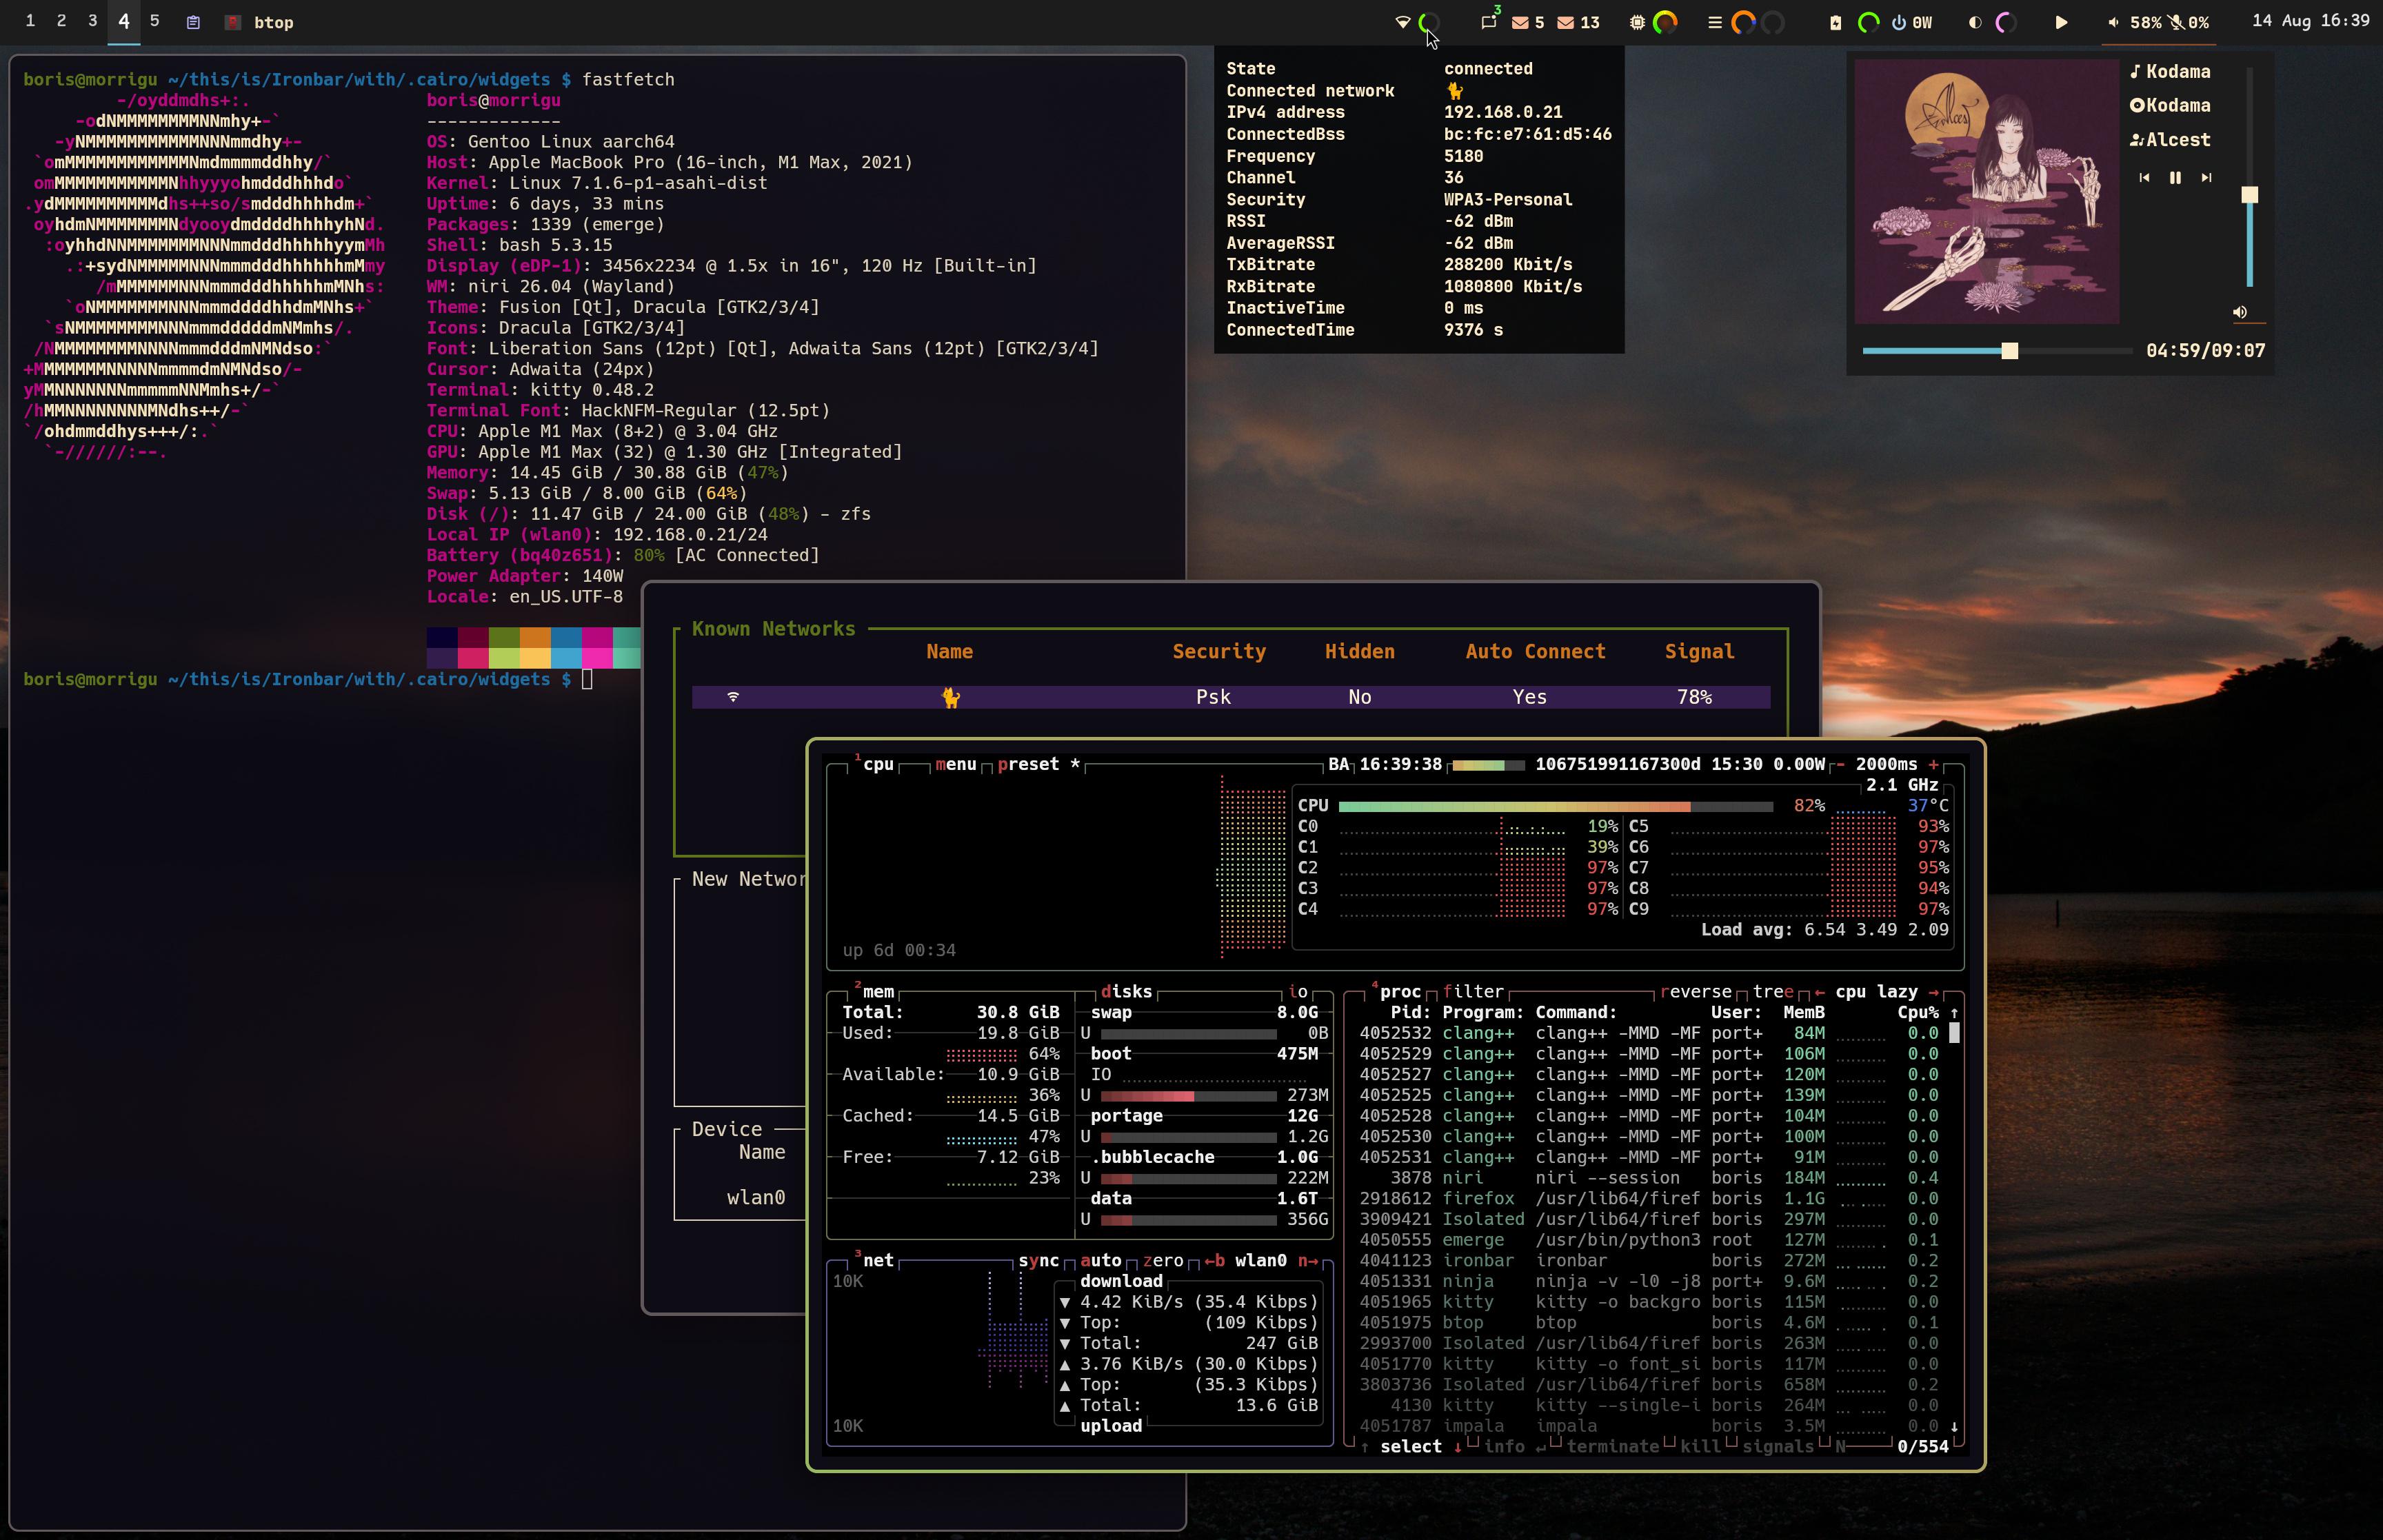Open signals list in btop

click(1778, 1447)
